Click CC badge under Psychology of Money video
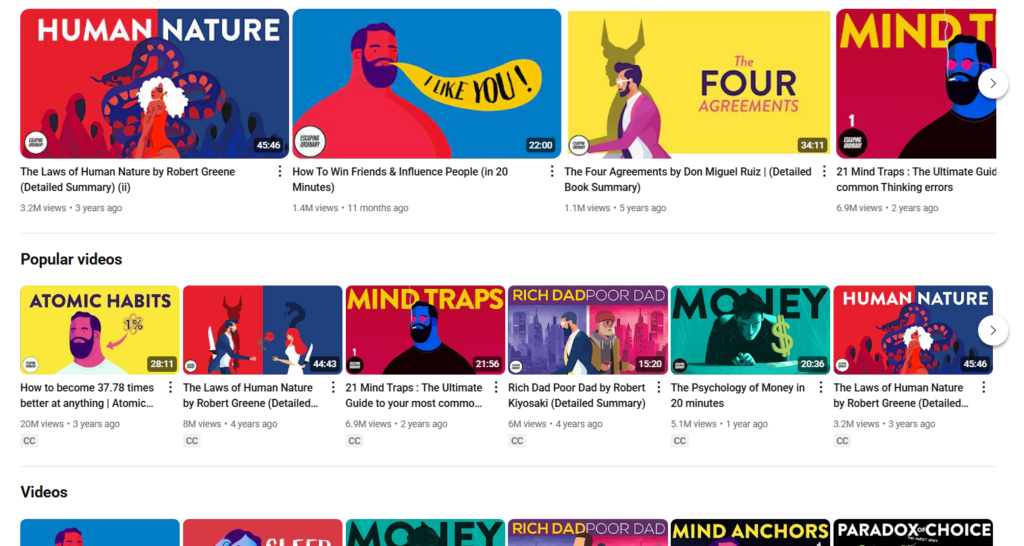Viewport: 1024px width, 546px height. 680,441
